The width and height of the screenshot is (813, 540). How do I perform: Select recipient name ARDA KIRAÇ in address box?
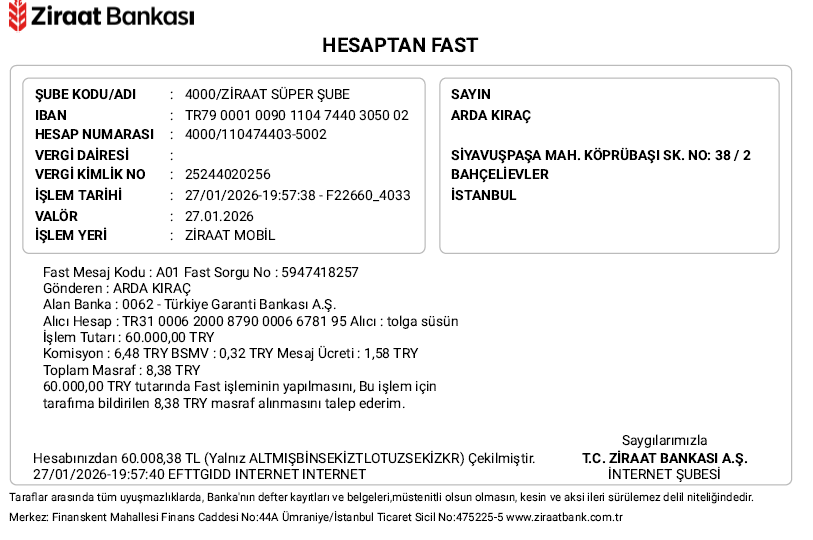491,115
